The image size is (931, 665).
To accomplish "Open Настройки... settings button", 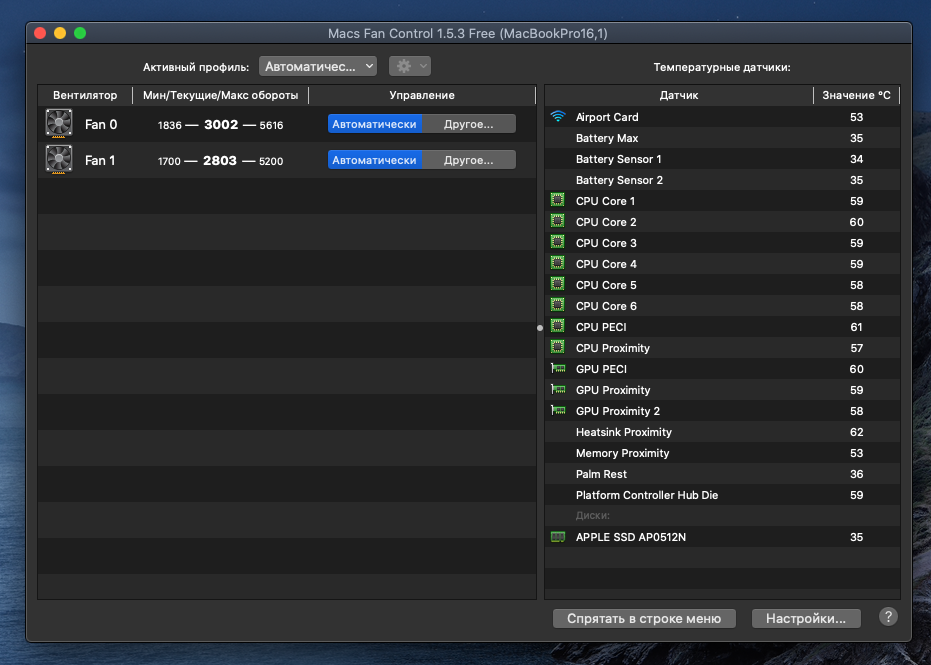I will tap(806, 618).
